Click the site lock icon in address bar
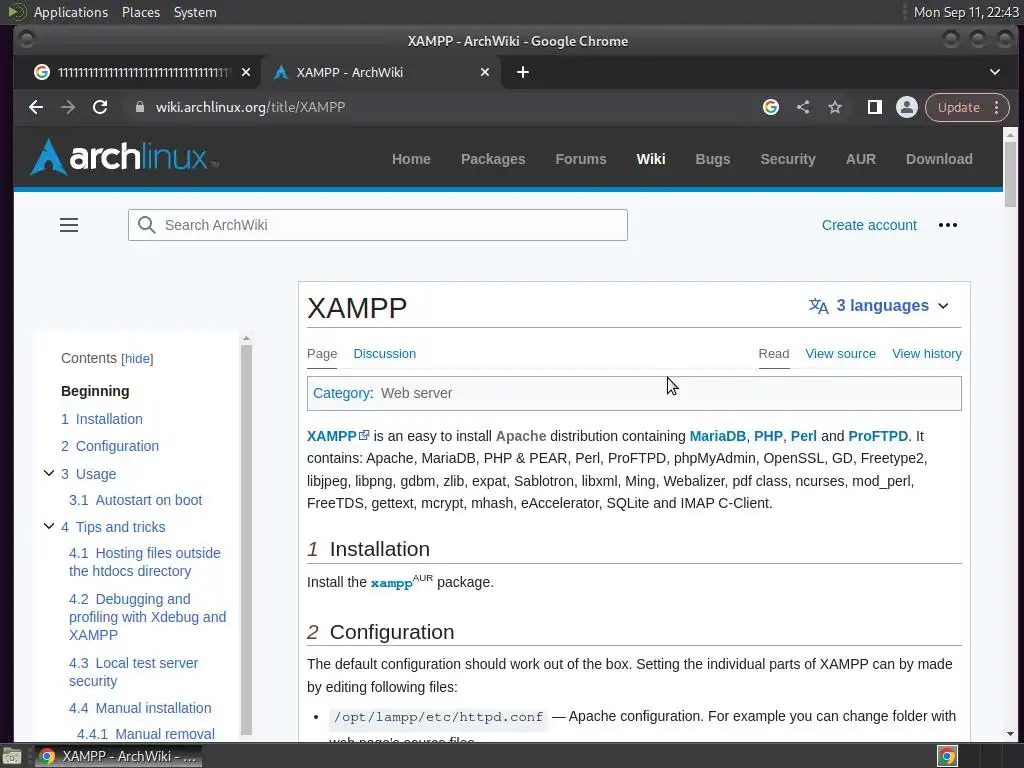This screenshot has height=768, width=1024. point(140,107)
